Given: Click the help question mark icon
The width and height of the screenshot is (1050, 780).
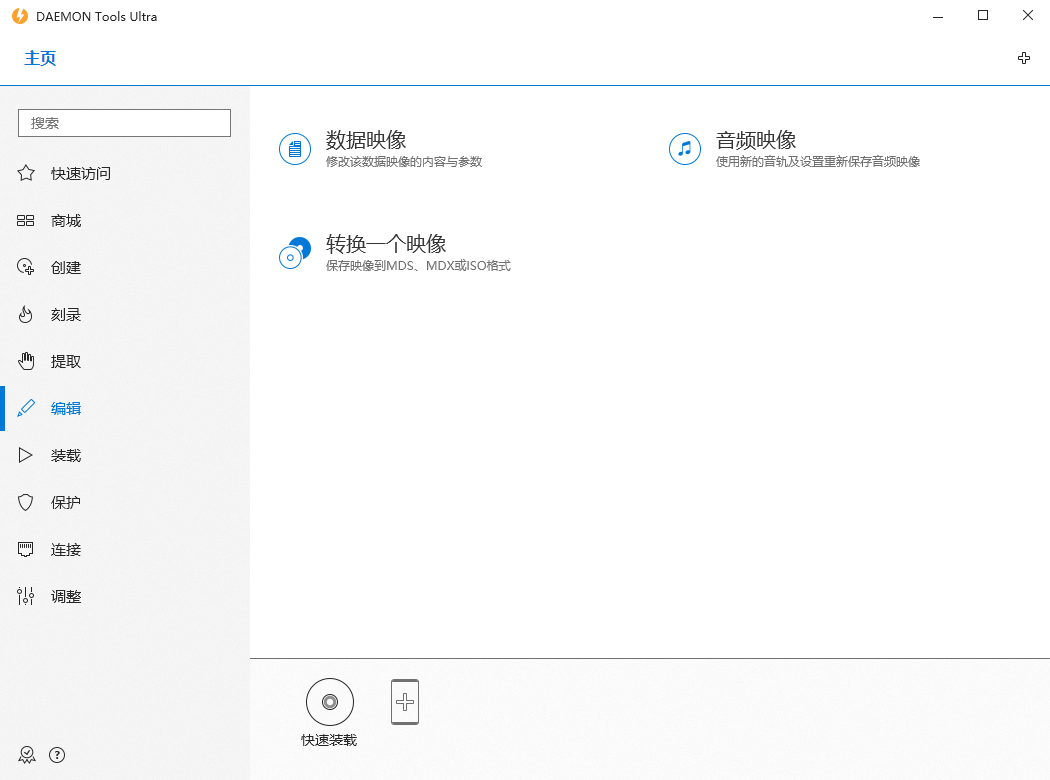Looking at the screenshot, I should [x=57, y=755].
